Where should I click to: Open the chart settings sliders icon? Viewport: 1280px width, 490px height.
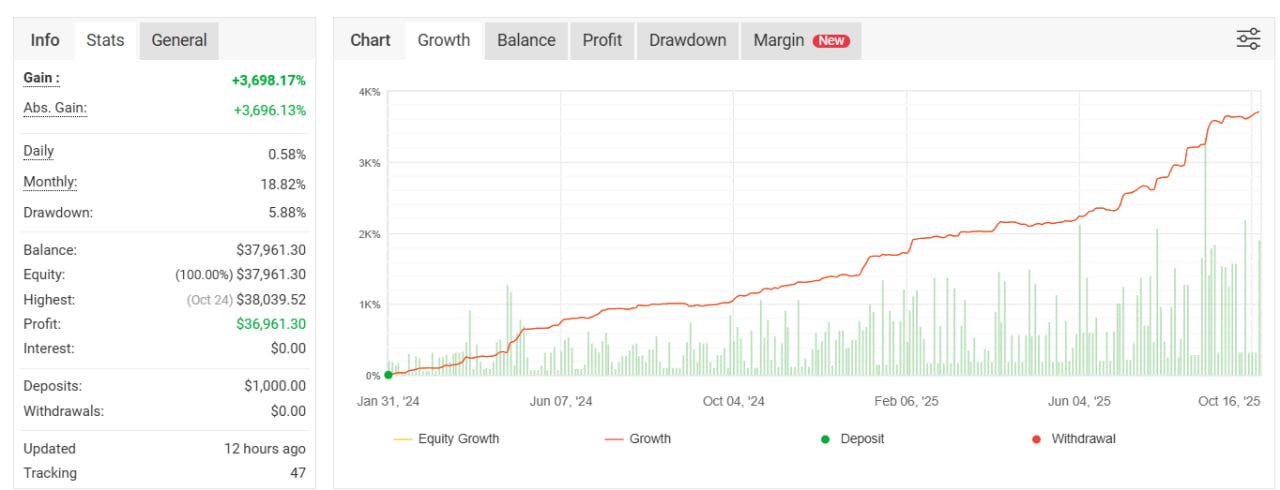(x=1248, y=40)
